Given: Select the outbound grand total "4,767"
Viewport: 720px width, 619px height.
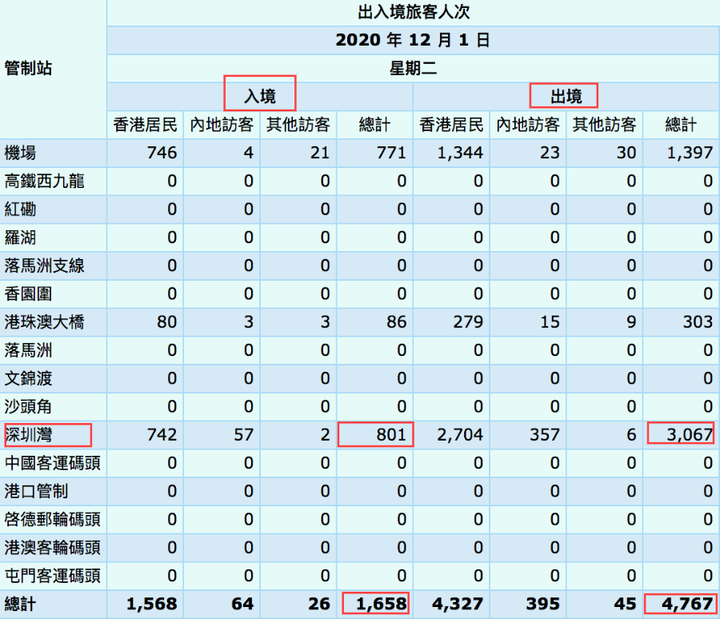Looking at the screenshot, I should pos(687,604).
